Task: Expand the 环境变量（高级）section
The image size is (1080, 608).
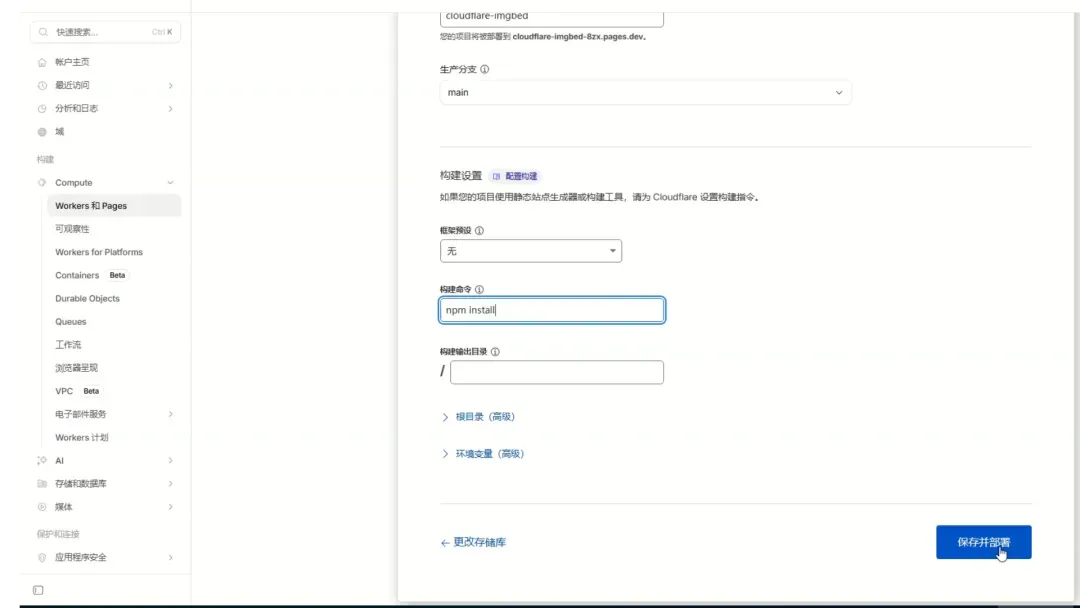Action: pos(489,453)
